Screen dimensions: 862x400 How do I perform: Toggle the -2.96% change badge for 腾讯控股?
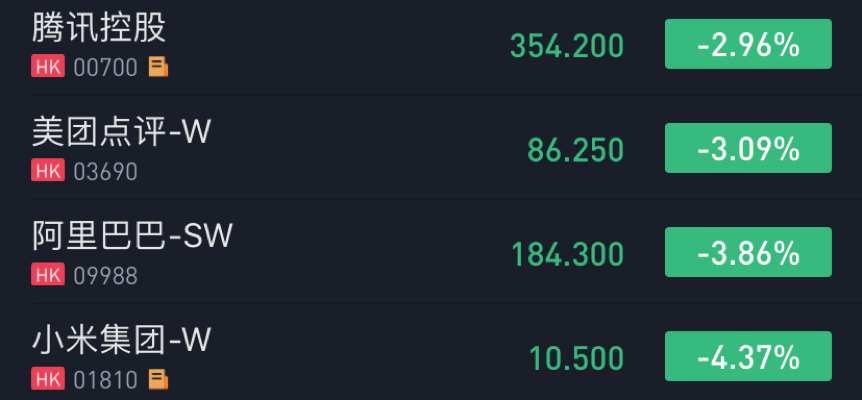point(748,45)
